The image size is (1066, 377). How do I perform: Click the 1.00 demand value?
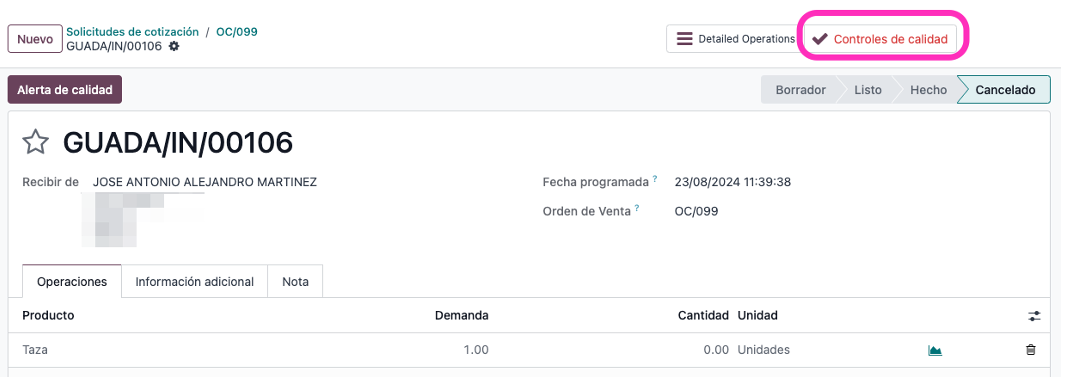476,351
